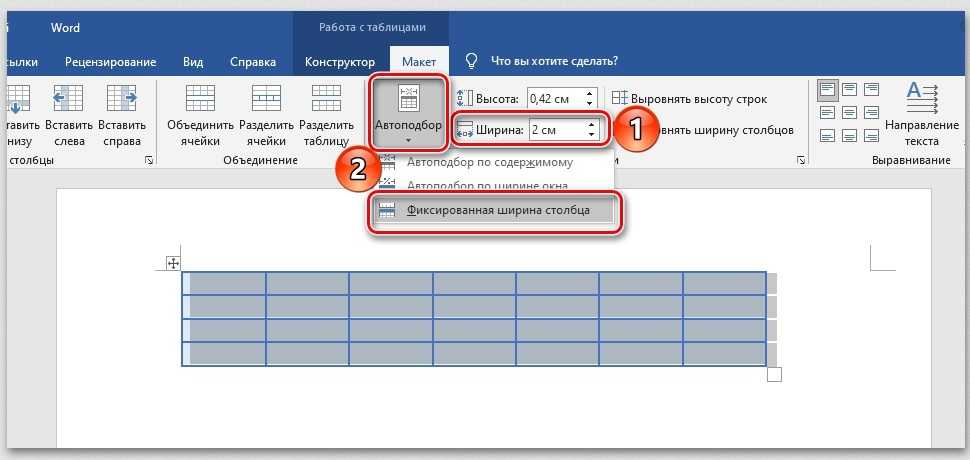Screen dimensions: 970x460
Task: Click Выровнять высоту строк button
Action: 688,99
